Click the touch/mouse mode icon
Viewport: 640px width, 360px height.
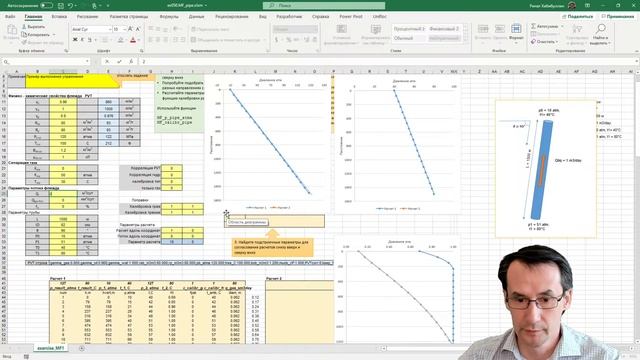point(95,6)
